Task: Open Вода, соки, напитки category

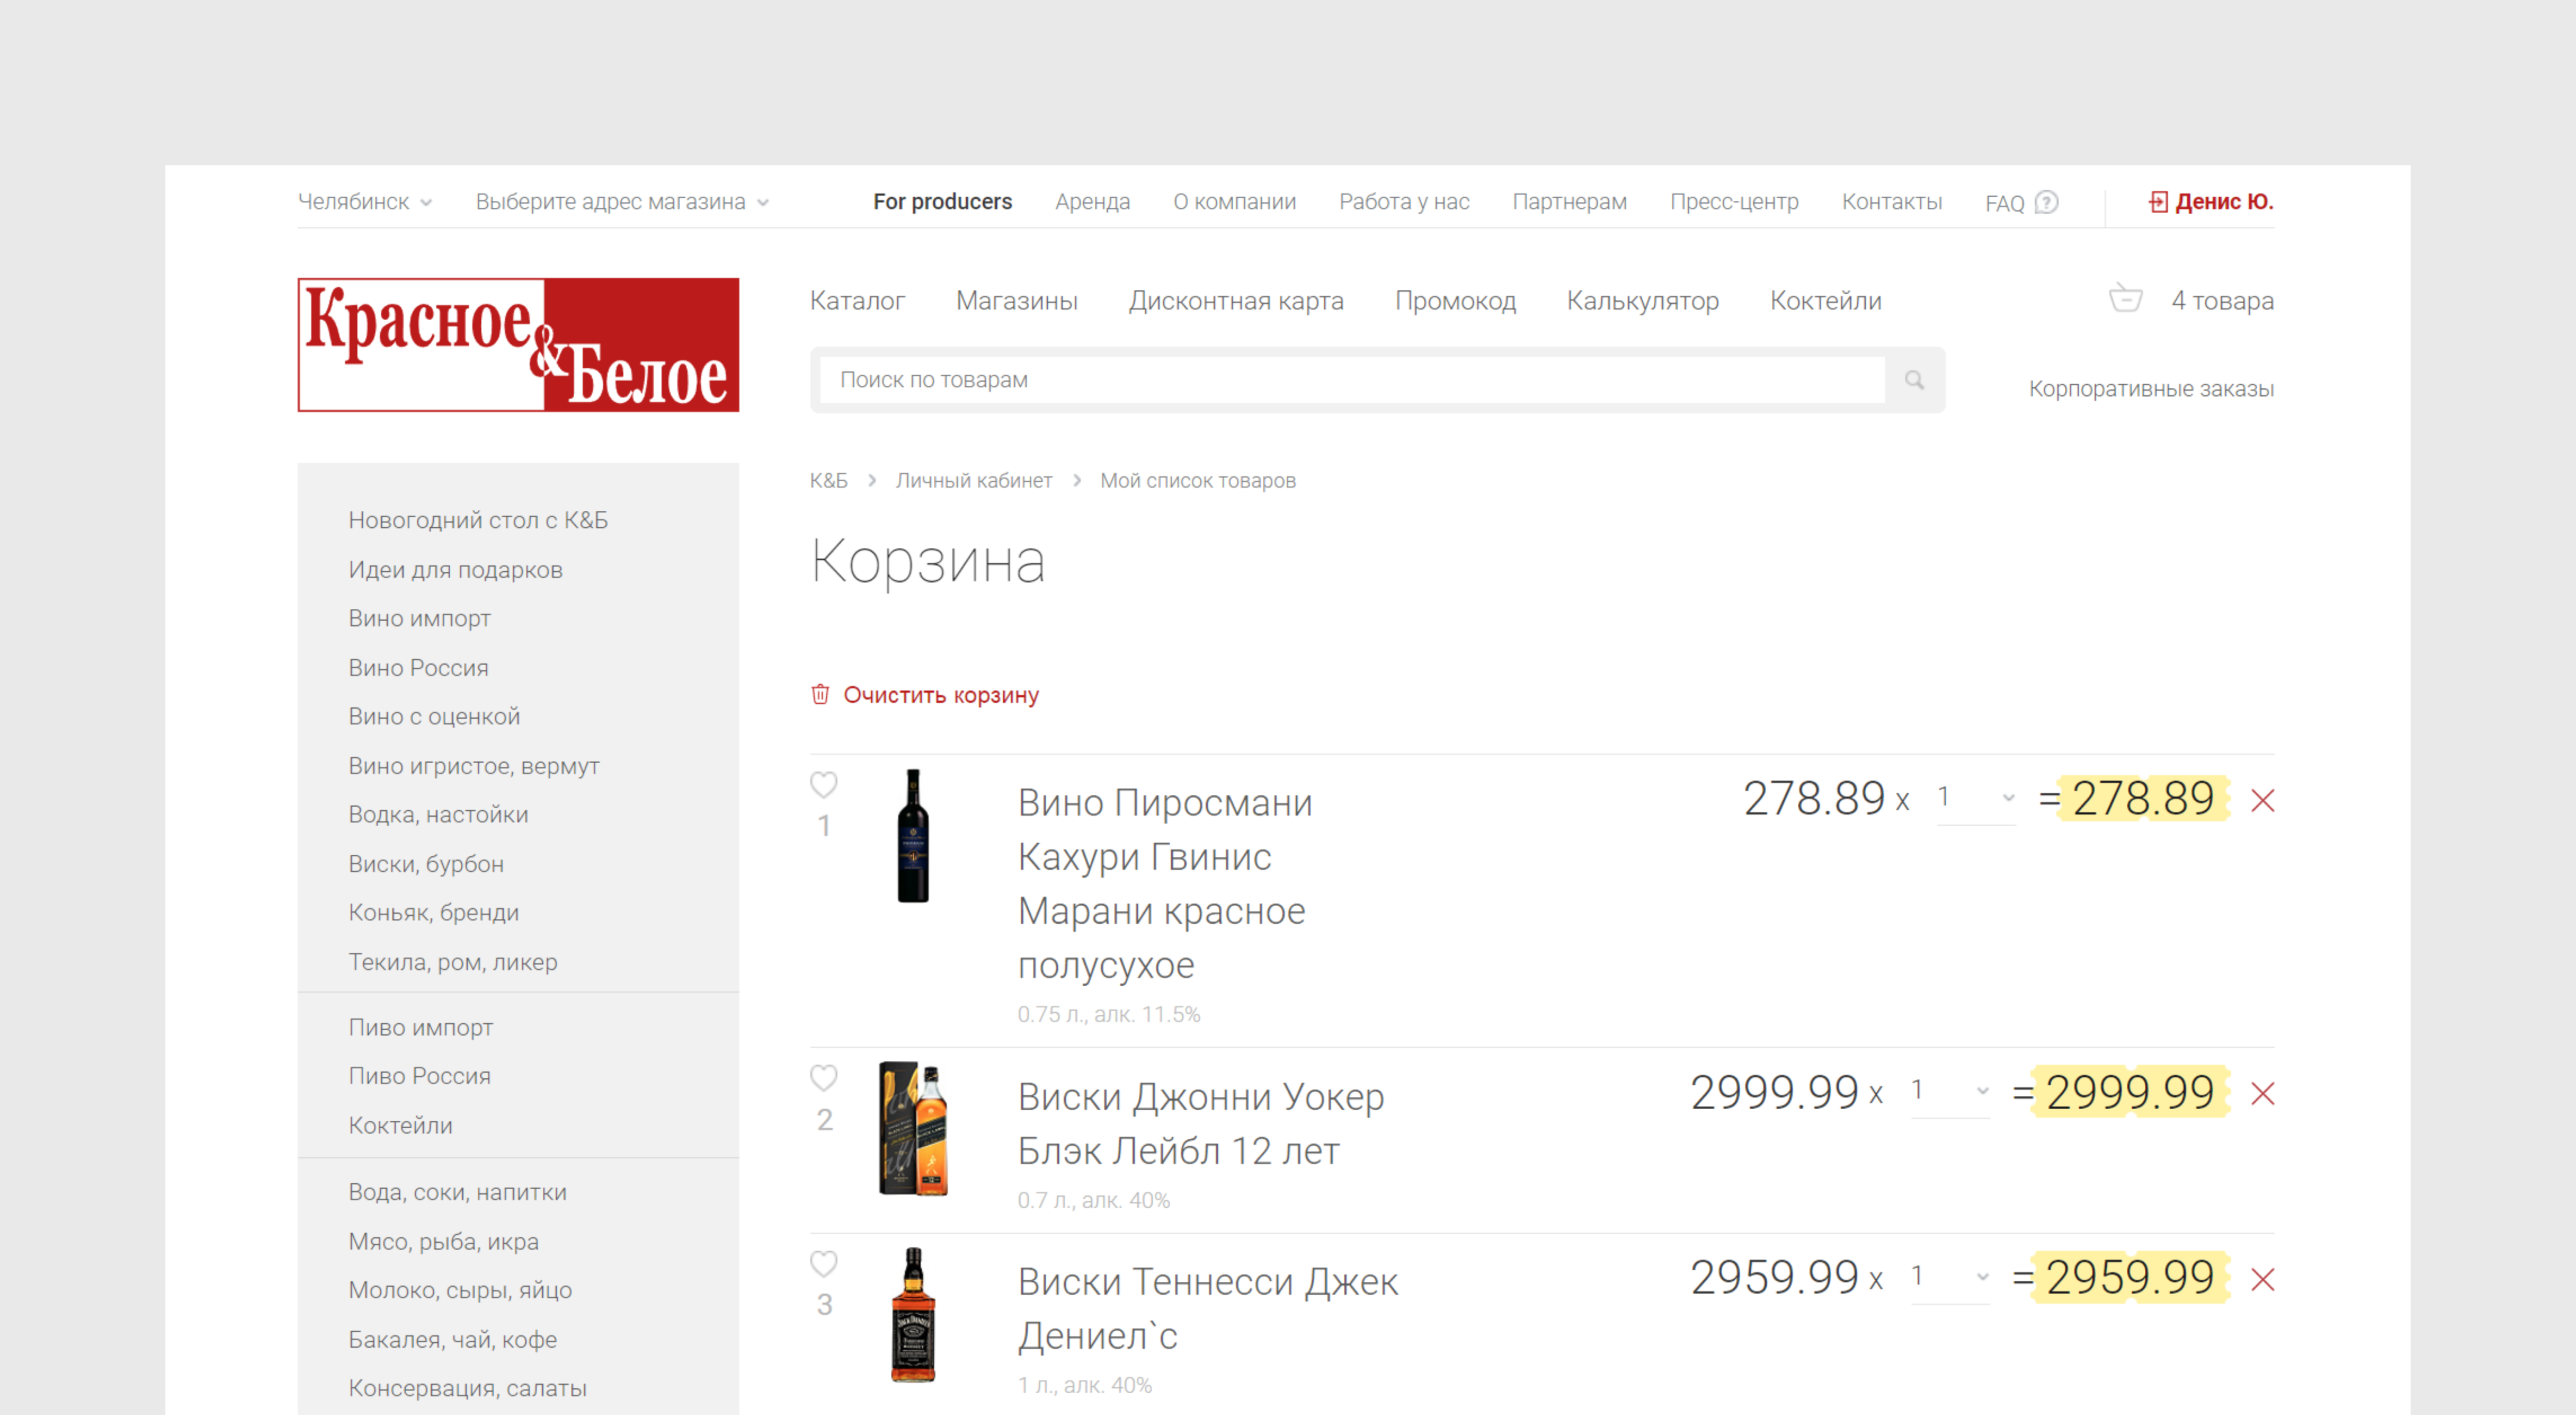Action: 457,1192
